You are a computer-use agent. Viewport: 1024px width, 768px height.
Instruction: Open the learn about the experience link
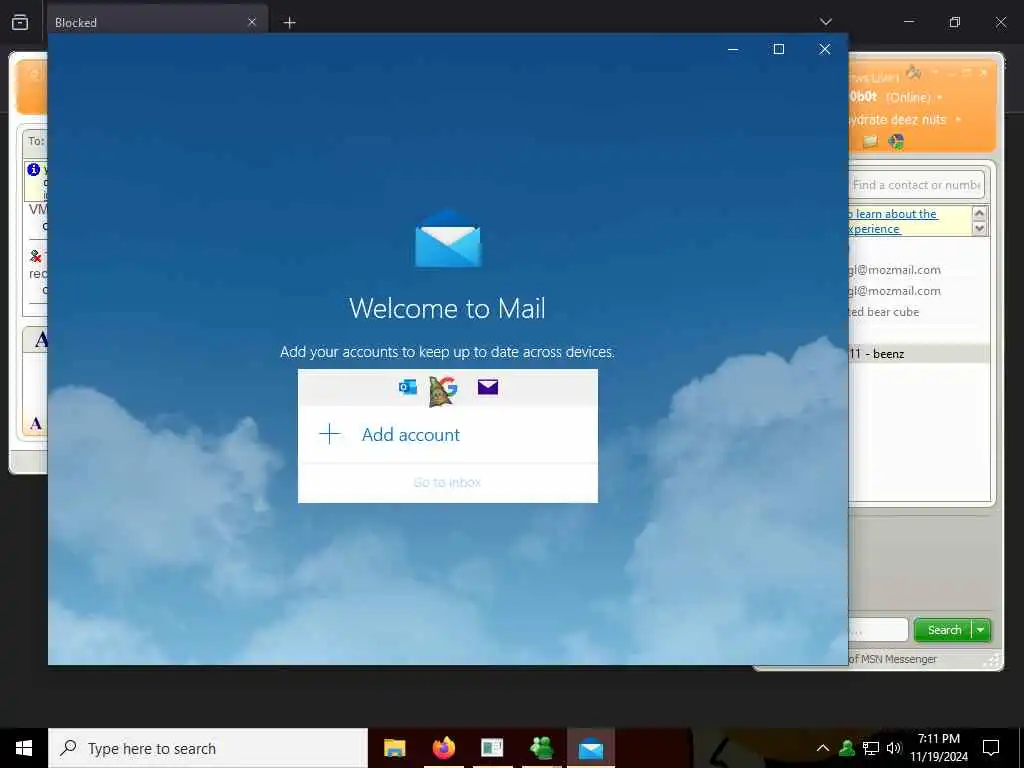893,221
